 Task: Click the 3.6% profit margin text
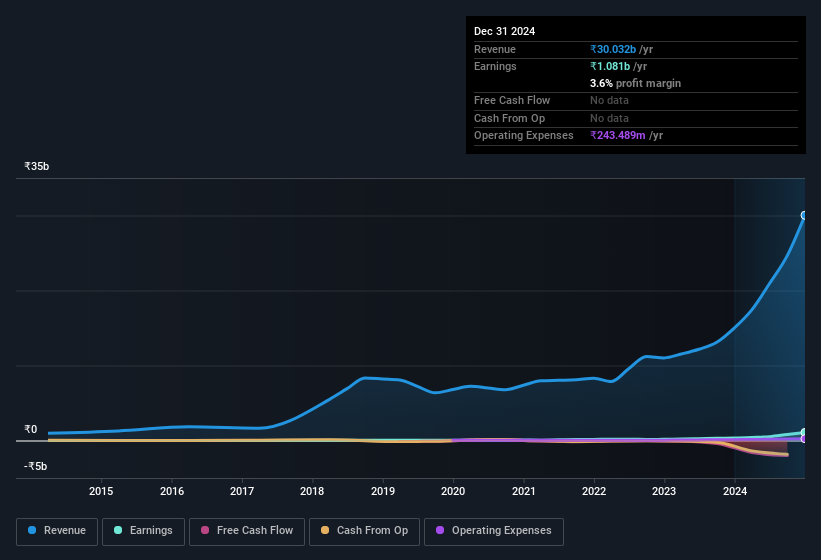tap(636, 83)
